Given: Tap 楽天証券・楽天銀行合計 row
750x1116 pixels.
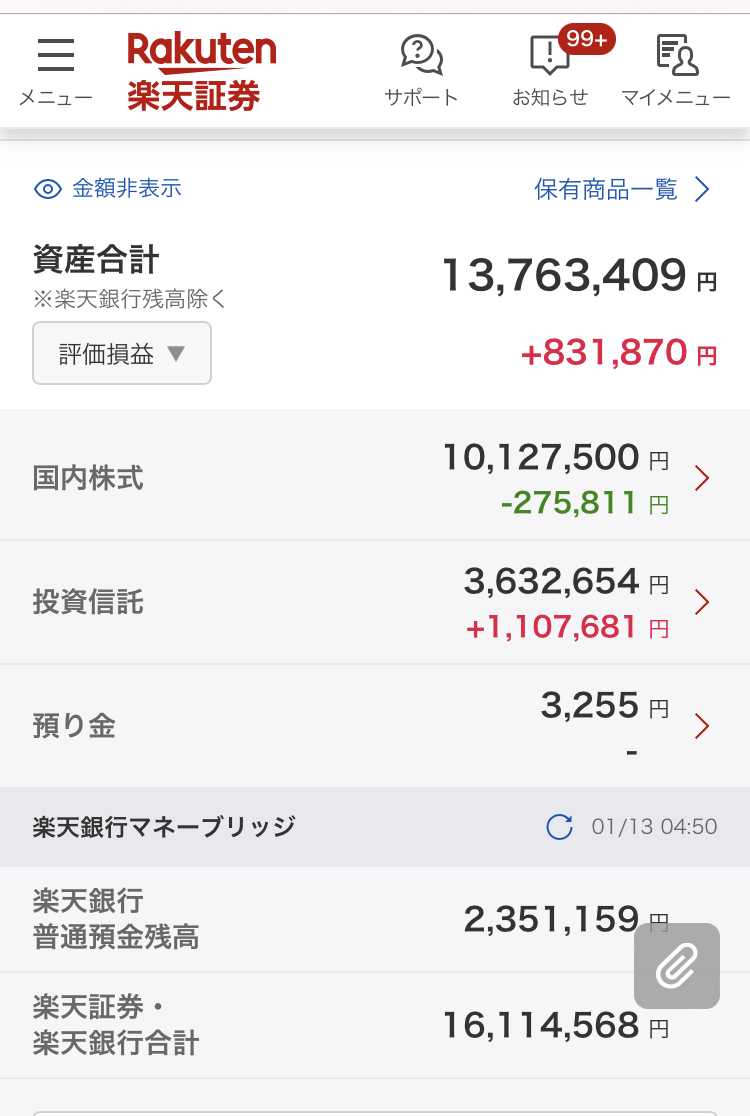Looking at the screenshot, I should pyautogui.click(x=375, y=1025).
